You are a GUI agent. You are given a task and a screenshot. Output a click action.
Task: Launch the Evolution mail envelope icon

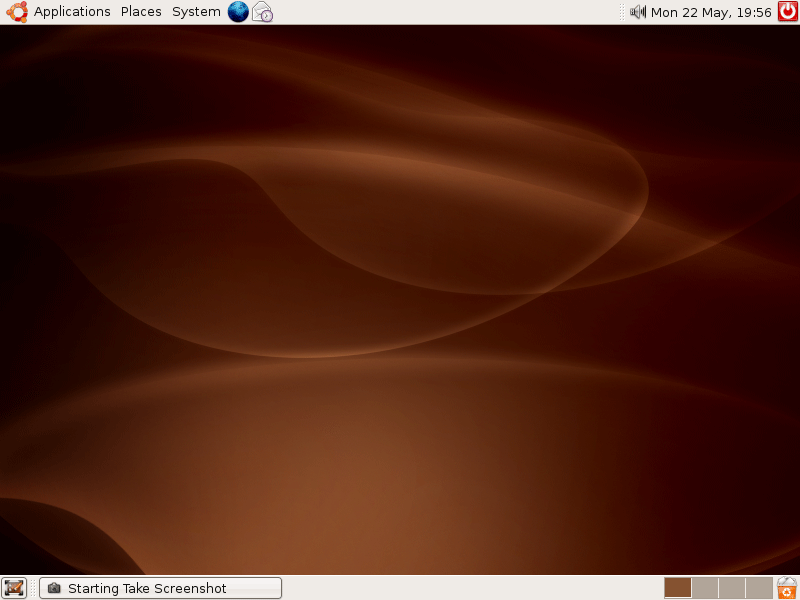click(262, 12)
